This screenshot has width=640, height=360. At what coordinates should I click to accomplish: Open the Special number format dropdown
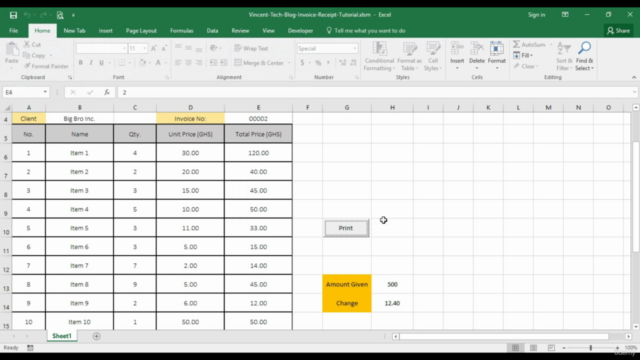[x=354, y=49]
